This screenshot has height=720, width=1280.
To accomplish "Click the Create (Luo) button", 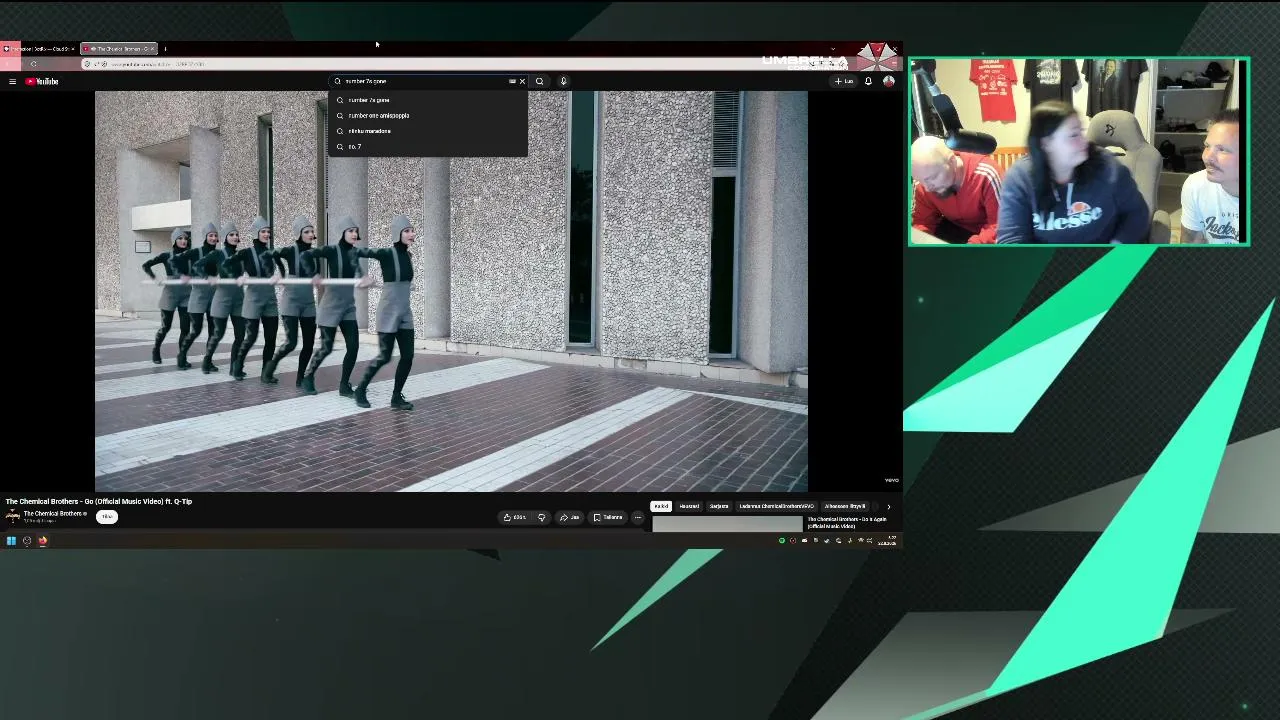I will pos(844,81).
